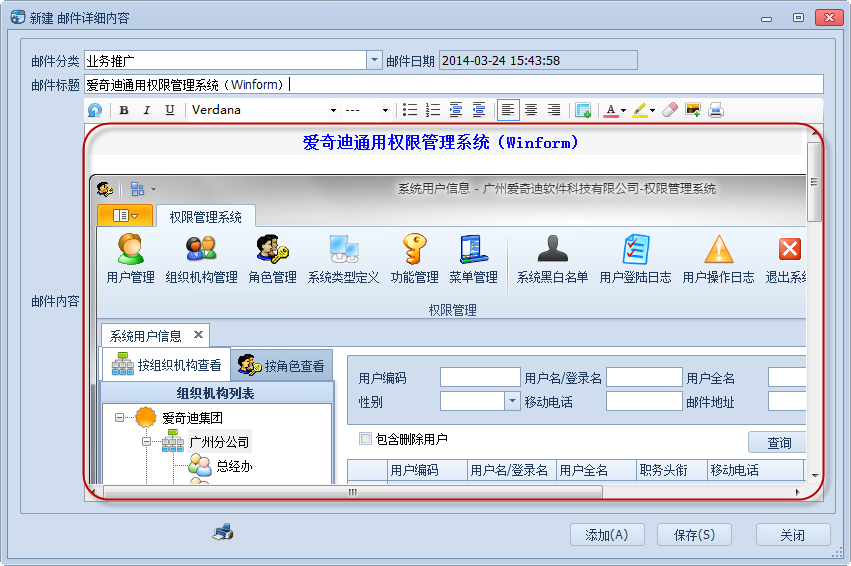Clear formatting with the eraser icon

pos(670,110)
